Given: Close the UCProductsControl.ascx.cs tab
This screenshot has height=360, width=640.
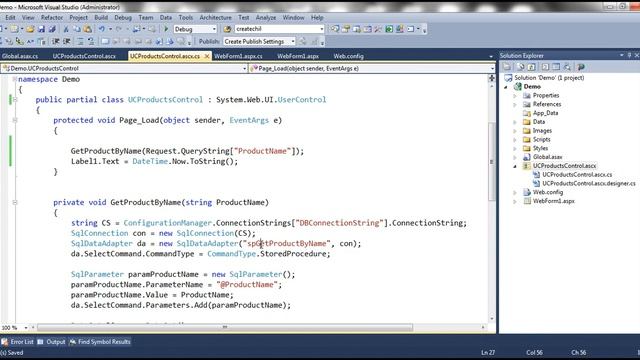Looking at the screenshot, I should point(207,56).
